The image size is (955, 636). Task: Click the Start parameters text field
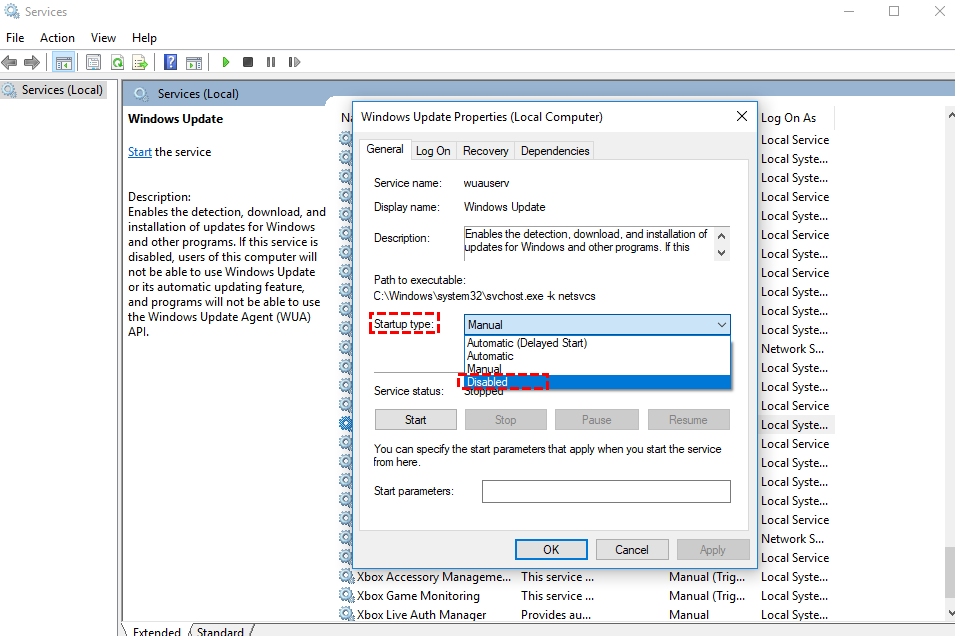coord(606,492)
